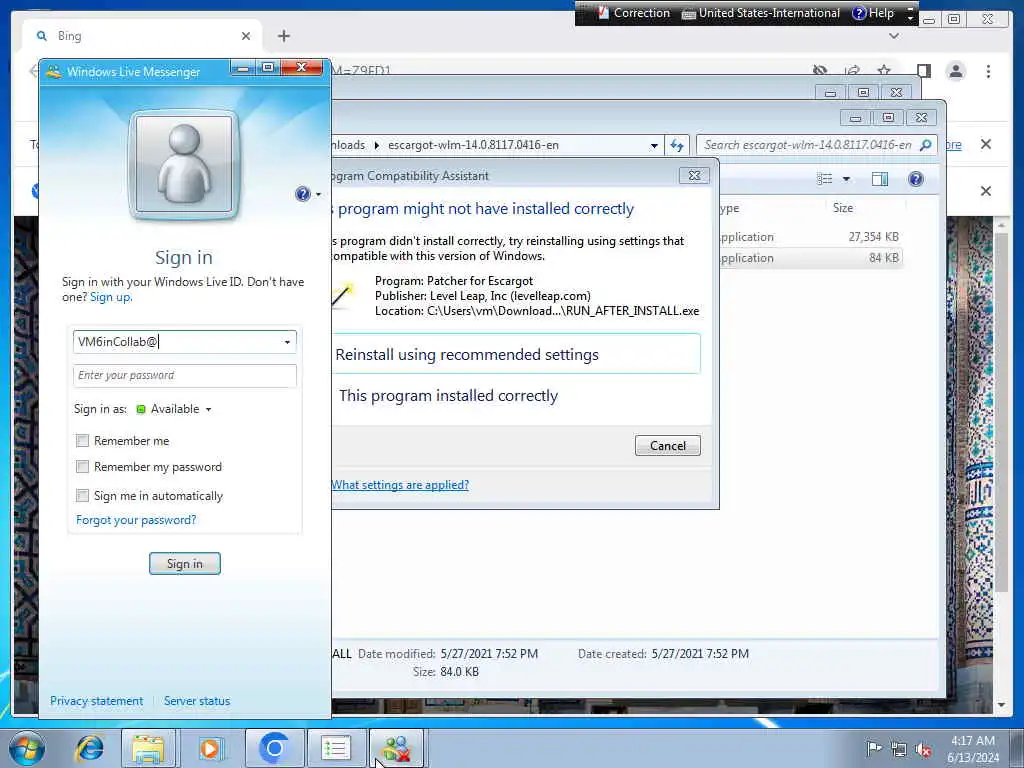Click the Correction toolbar item
This screenshot has width=1024, height=768.
pyautogui.click(x=633, y=13)
